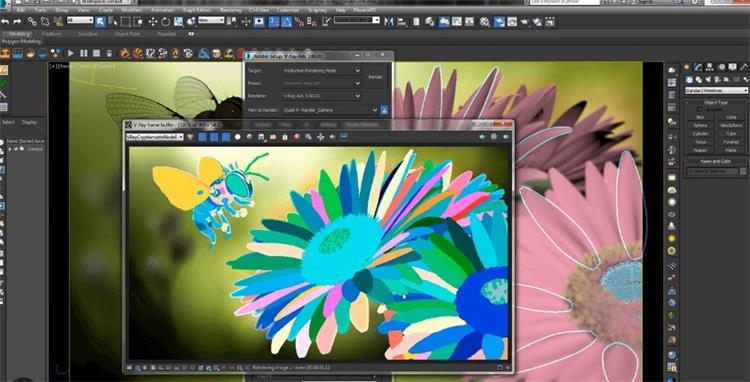Click the Cameras category icon in Create panel
Screen dimensions: 750x382
pos(717,79)
